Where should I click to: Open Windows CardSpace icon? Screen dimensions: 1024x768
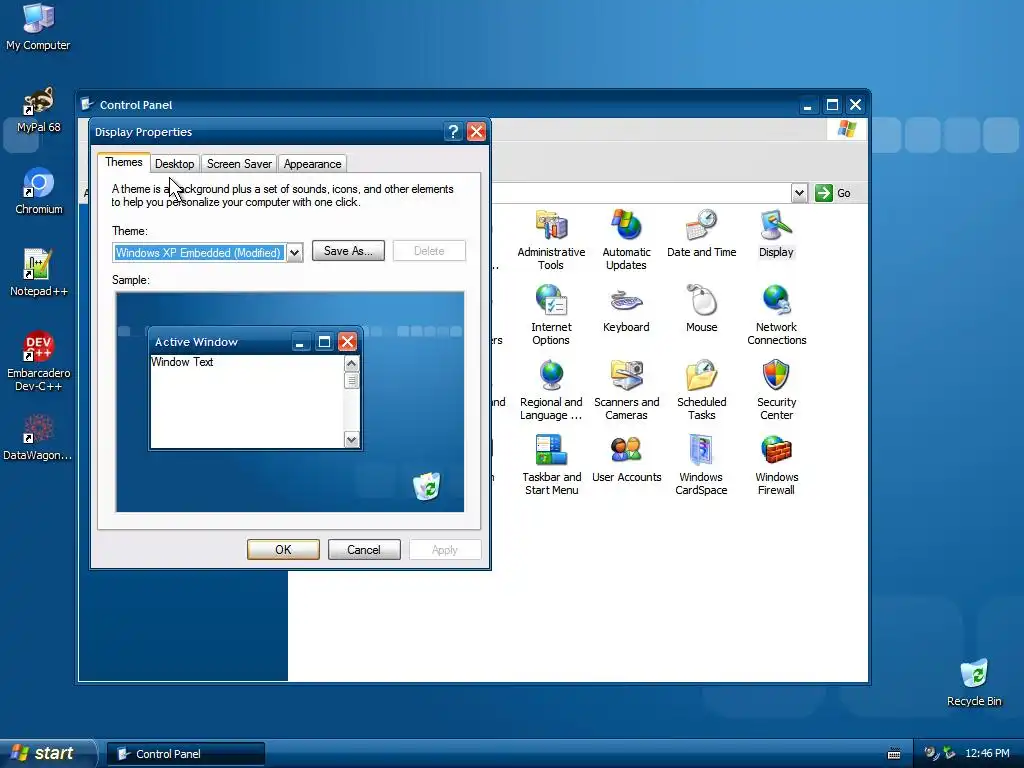(701, 465)
